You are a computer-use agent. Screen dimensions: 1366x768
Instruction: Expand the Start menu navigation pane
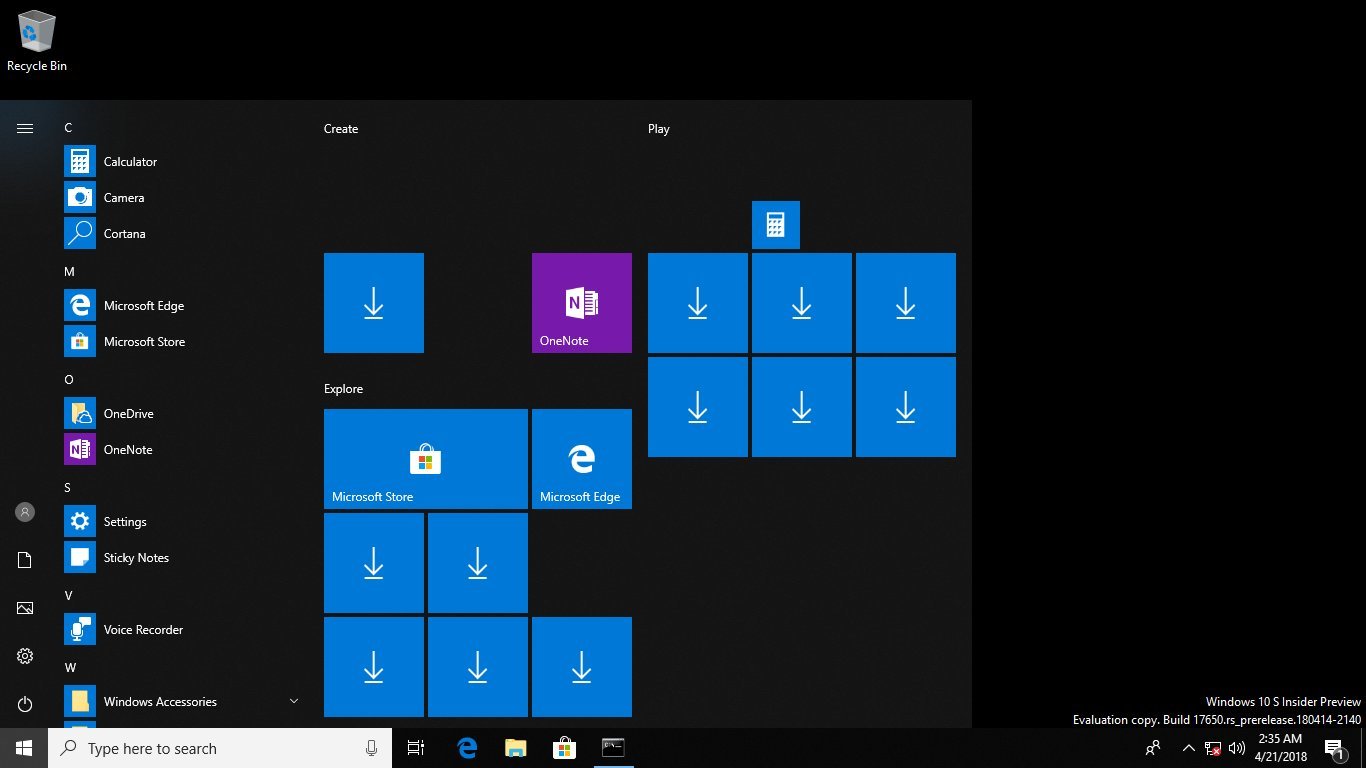[x=24, y=128]
